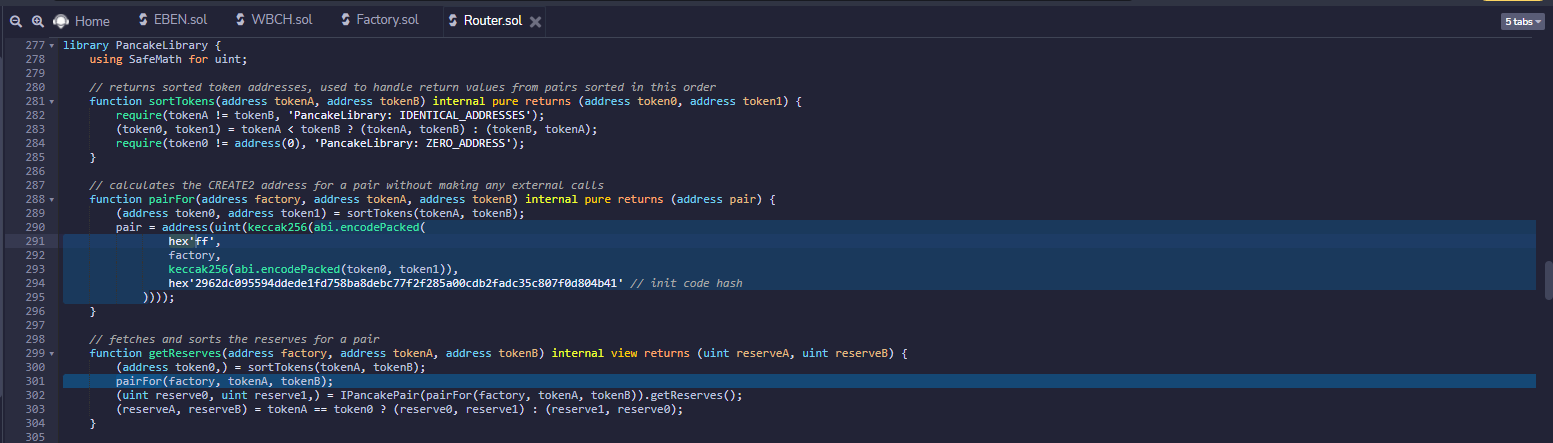Image resolution: width=1553 pixels, height=443 pixels.
Task: Collapse the getReserves function at line 299
Action: click(x=51, y=353)
